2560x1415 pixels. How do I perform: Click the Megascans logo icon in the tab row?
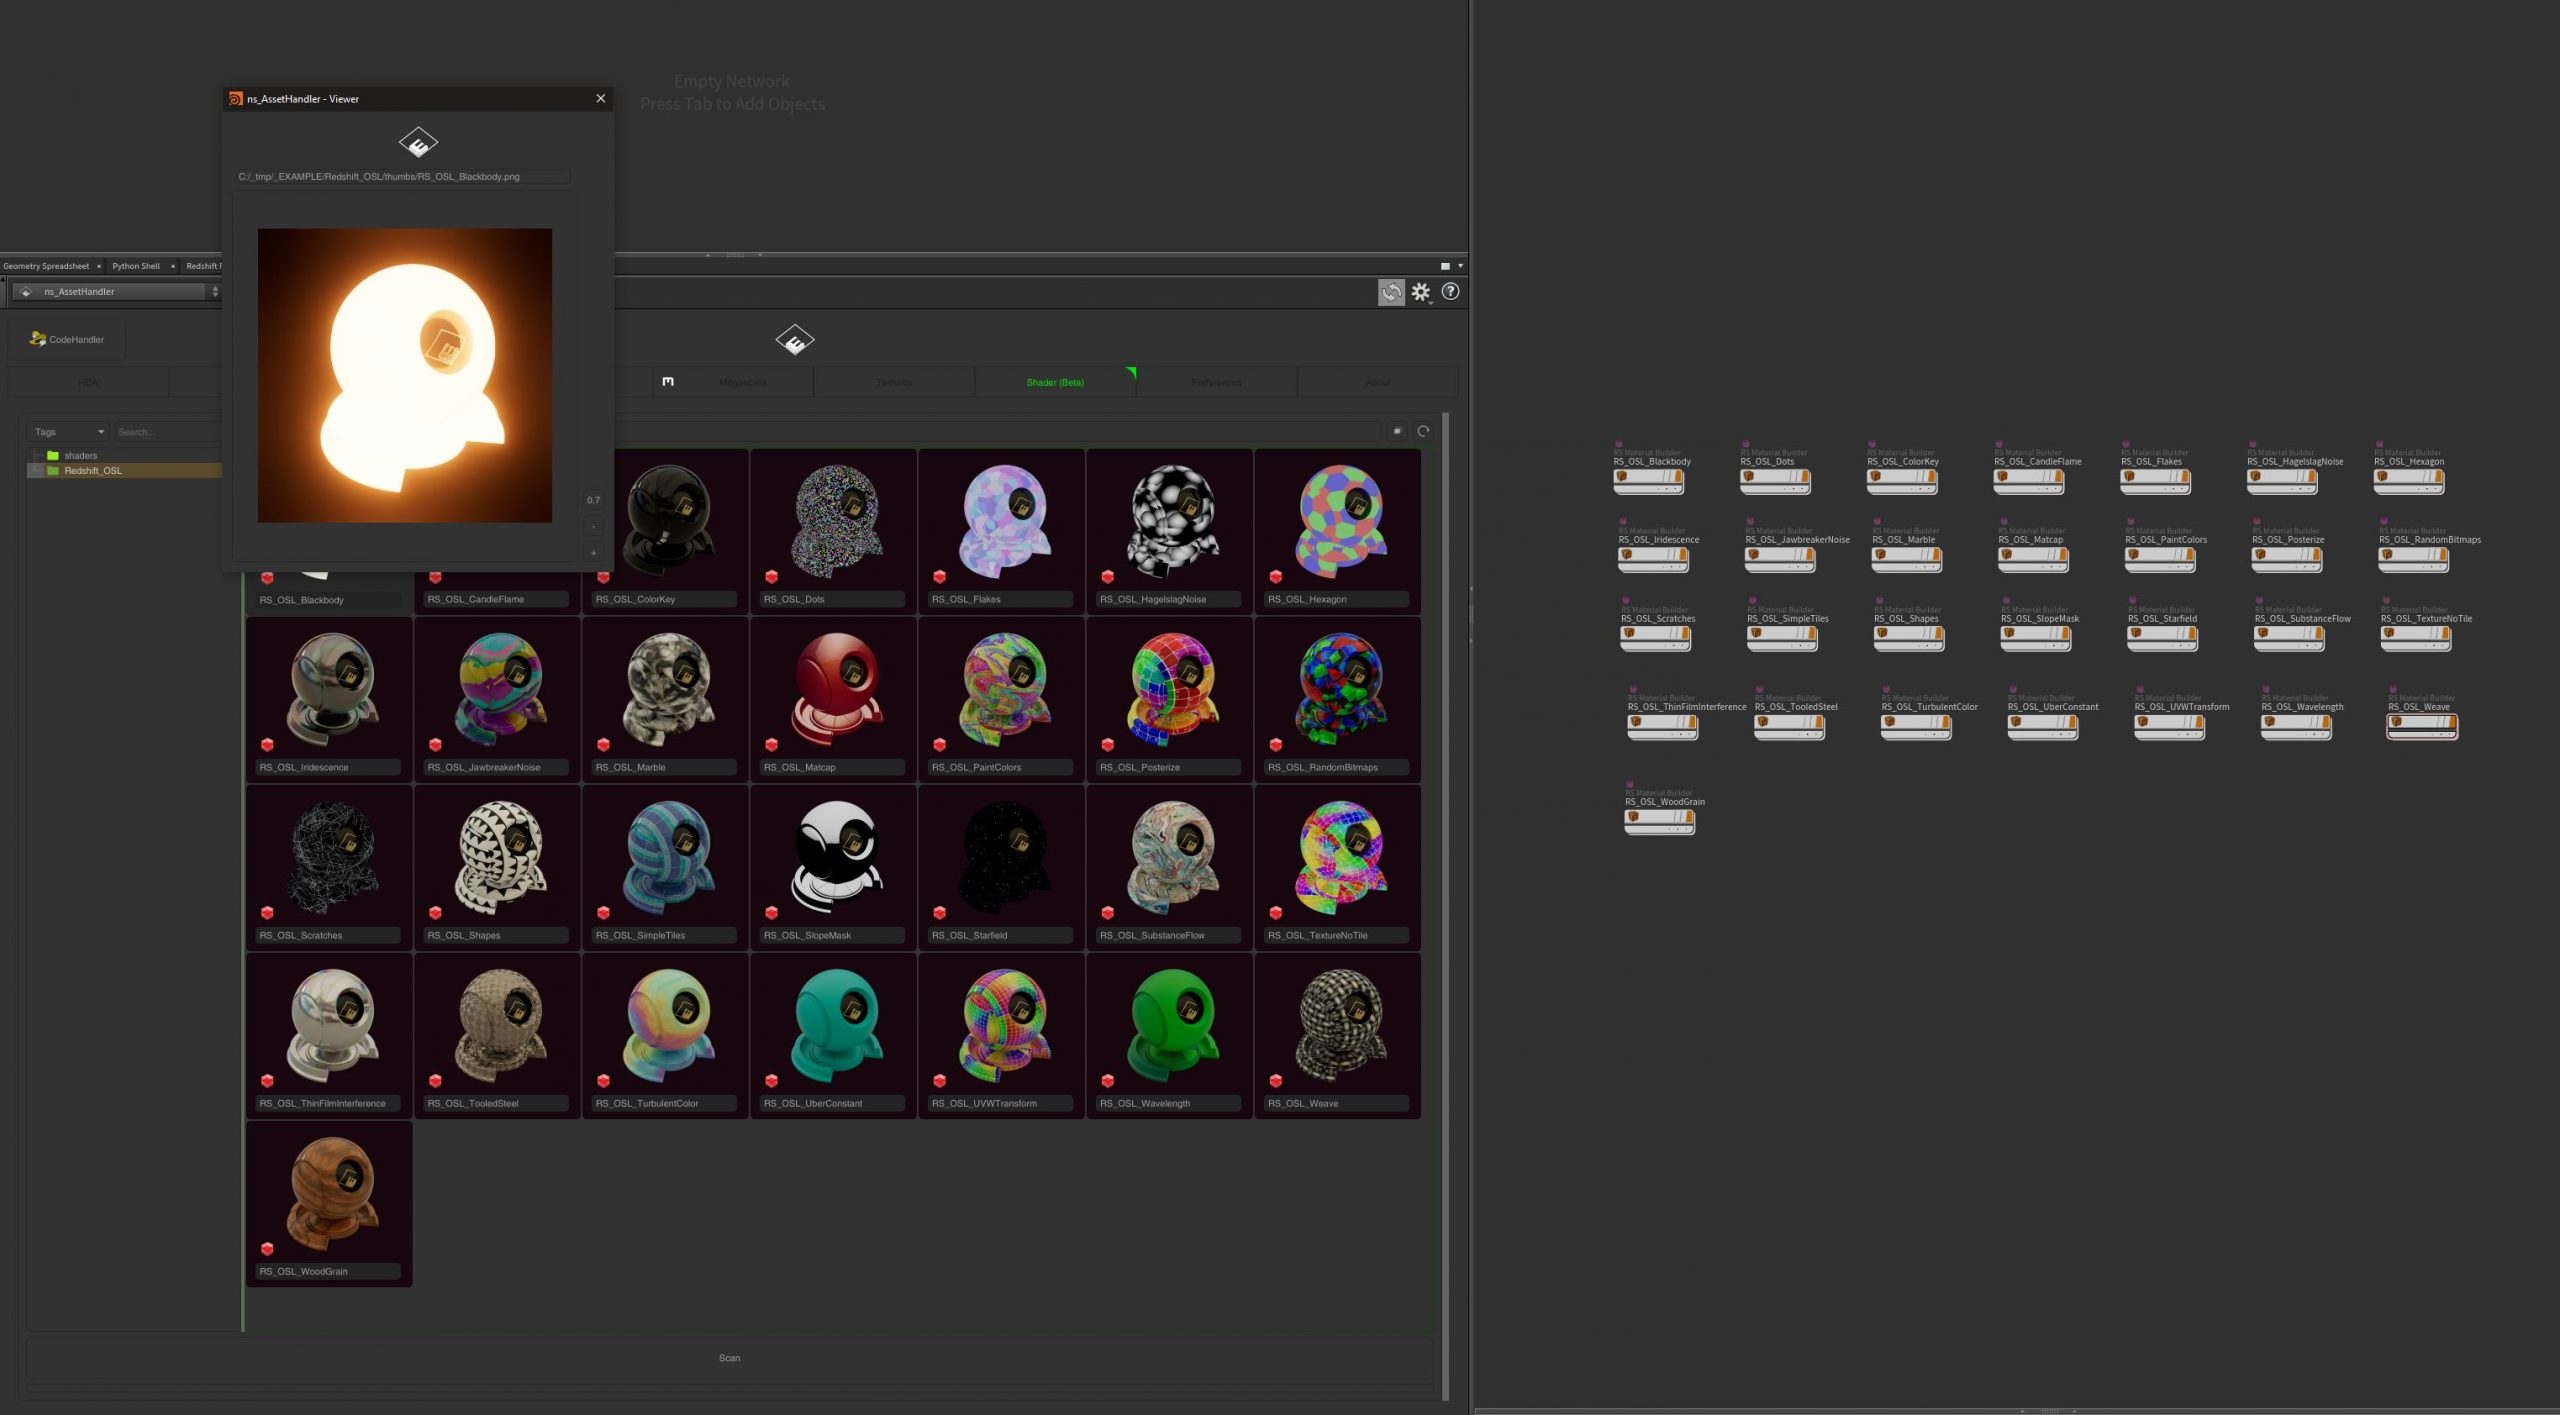(667, 381)
